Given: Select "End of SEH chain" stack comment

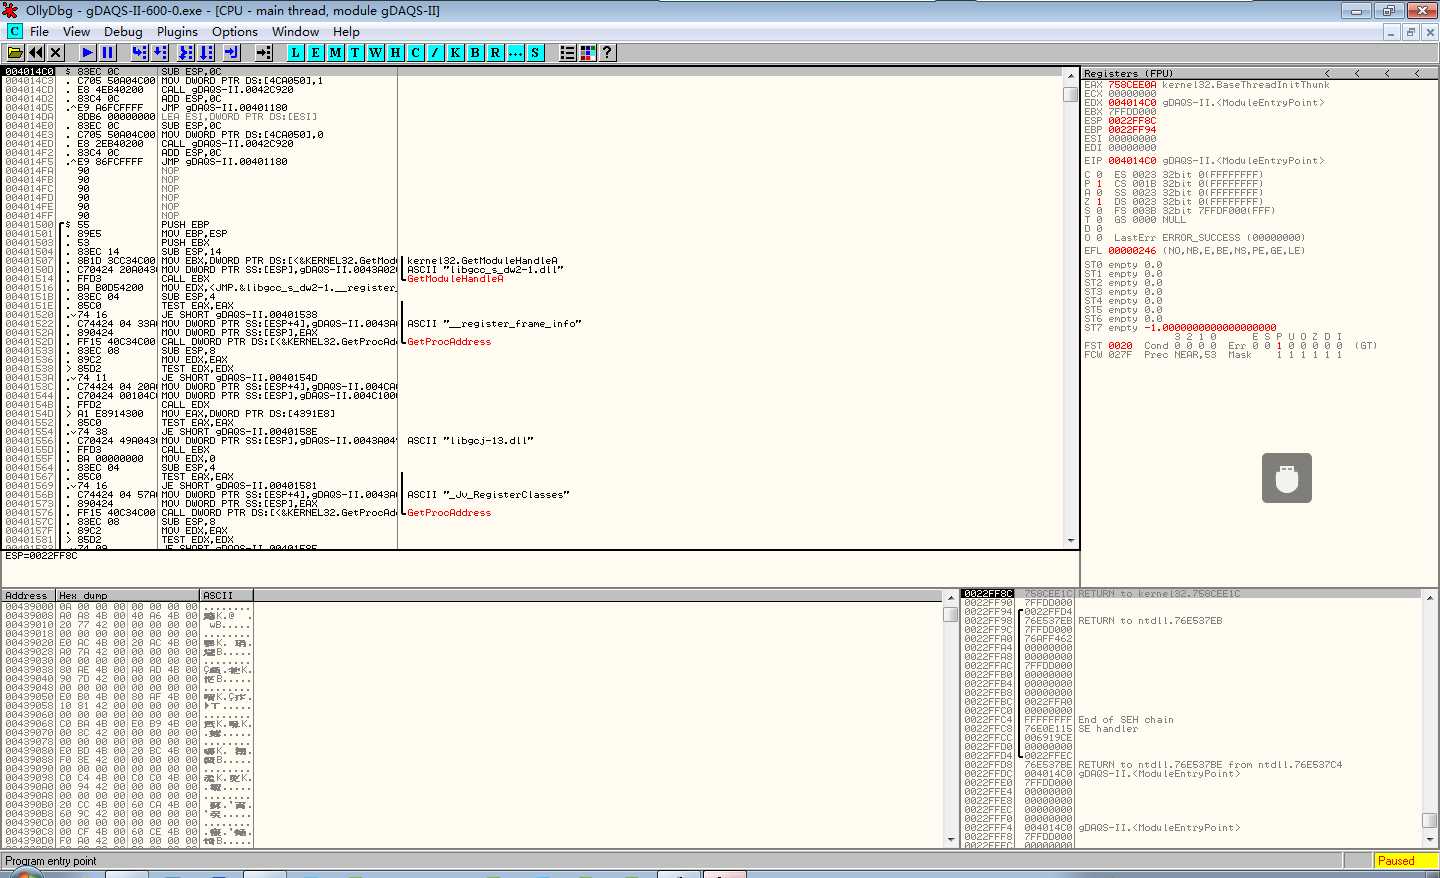Looking at the screenshot, I should 1125,720.
